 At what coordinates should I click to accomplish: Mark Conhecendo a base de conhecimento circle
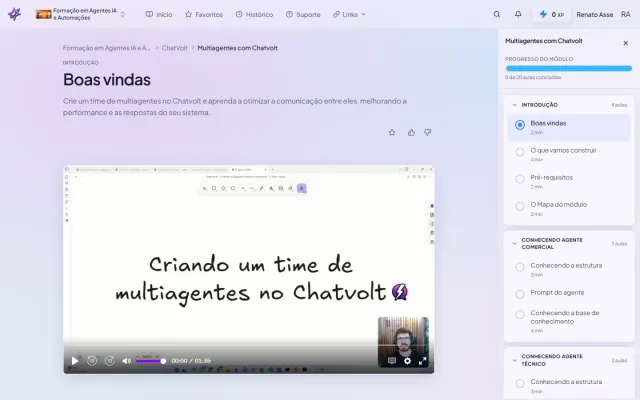tap(520, 315)
